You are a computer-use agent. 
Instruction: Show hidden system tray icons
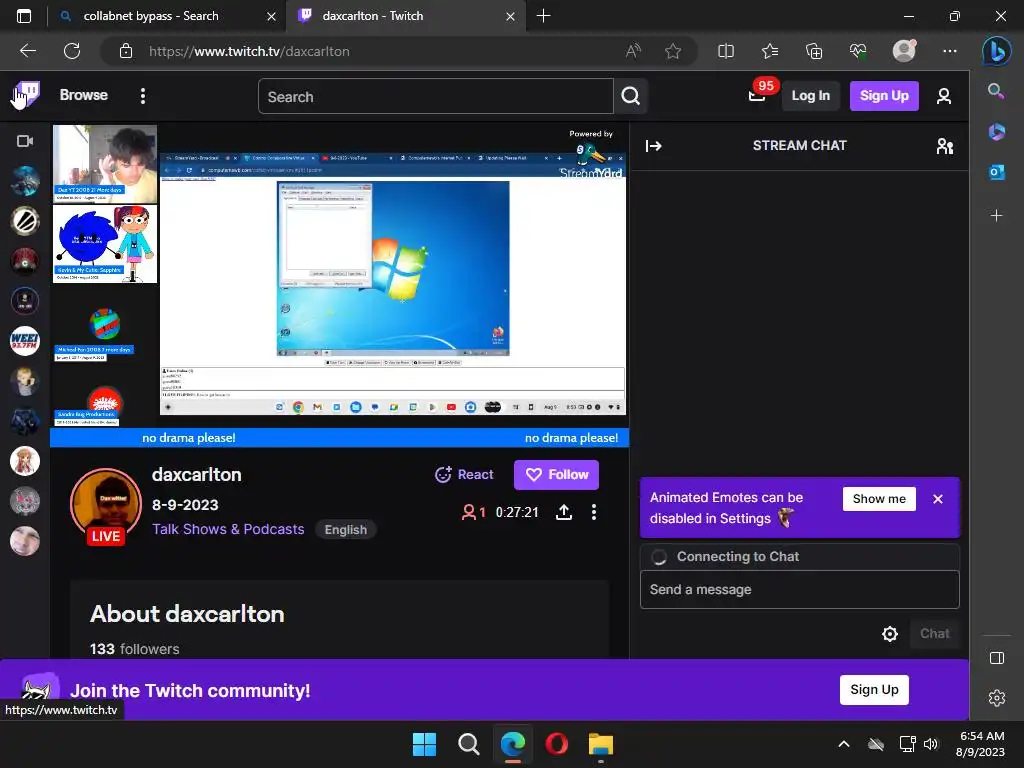[x=844, y=744]
